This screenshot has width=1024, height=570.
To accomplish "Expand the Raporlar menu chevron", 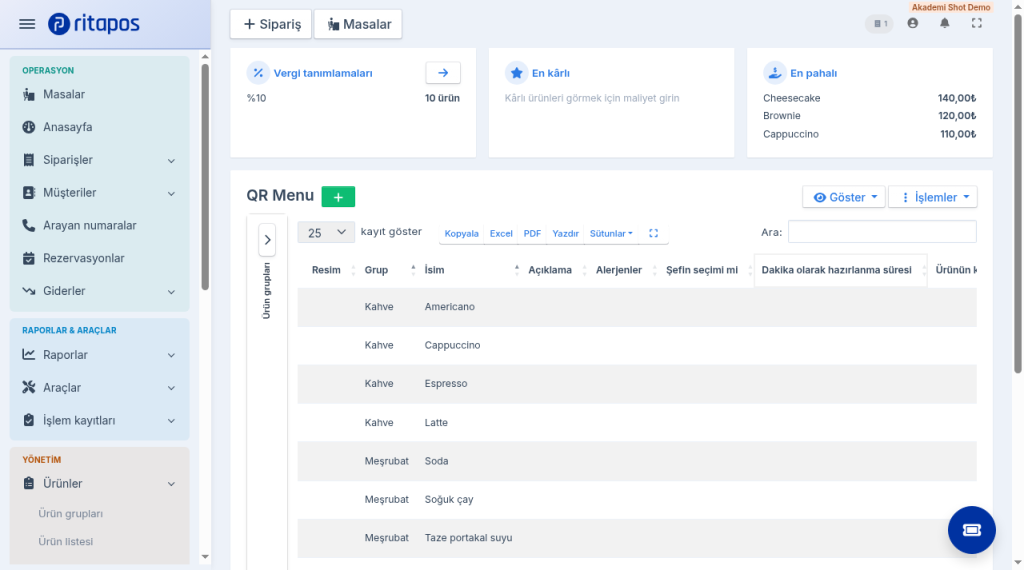I will [x=171, y=355].
